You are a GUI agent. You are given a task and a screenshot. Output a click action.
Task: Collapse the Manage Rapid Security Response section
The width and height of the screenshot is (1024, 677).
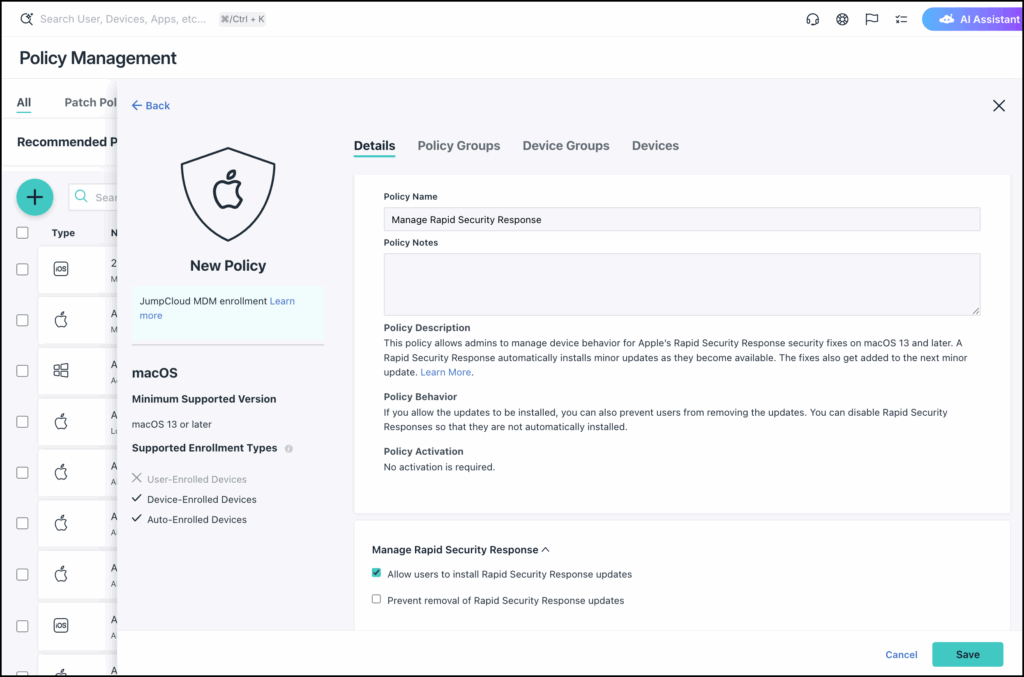click(x=546, y=549)
